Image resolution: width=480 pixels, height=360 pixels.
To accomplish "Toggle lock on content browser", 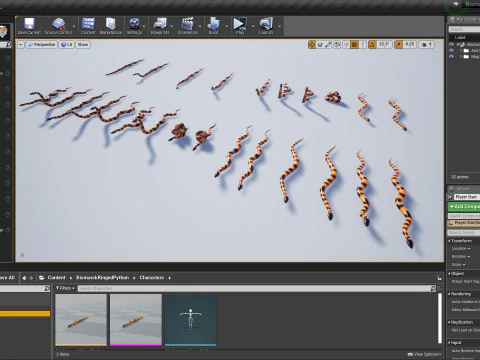I will click(439, 278).
